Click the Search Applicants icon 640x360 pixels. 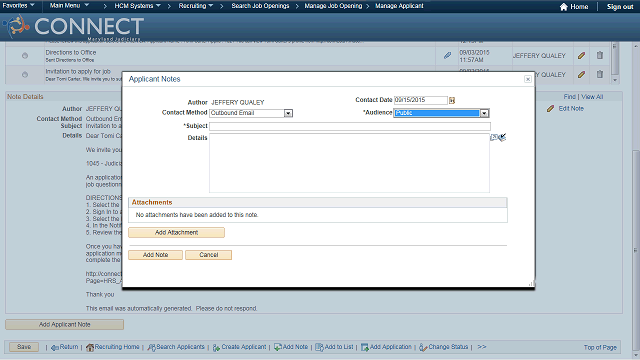pos(151,347)
